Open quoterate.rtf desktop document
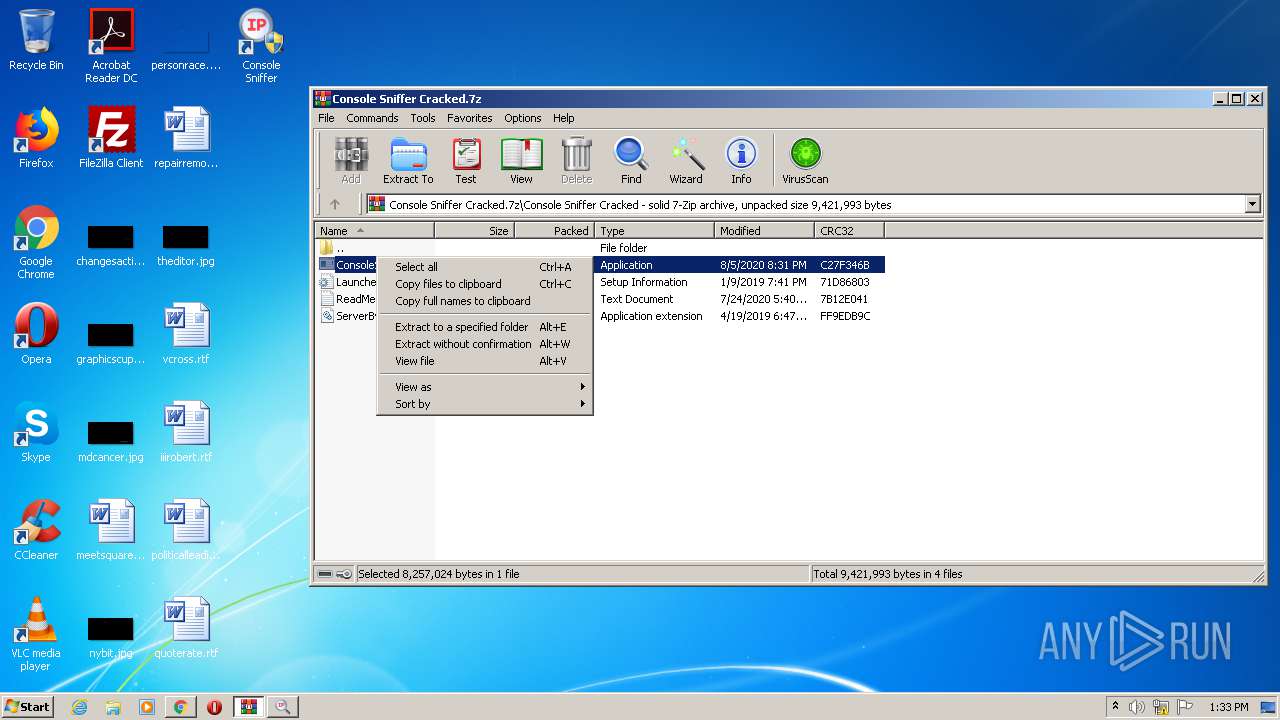 coord(186,628)
